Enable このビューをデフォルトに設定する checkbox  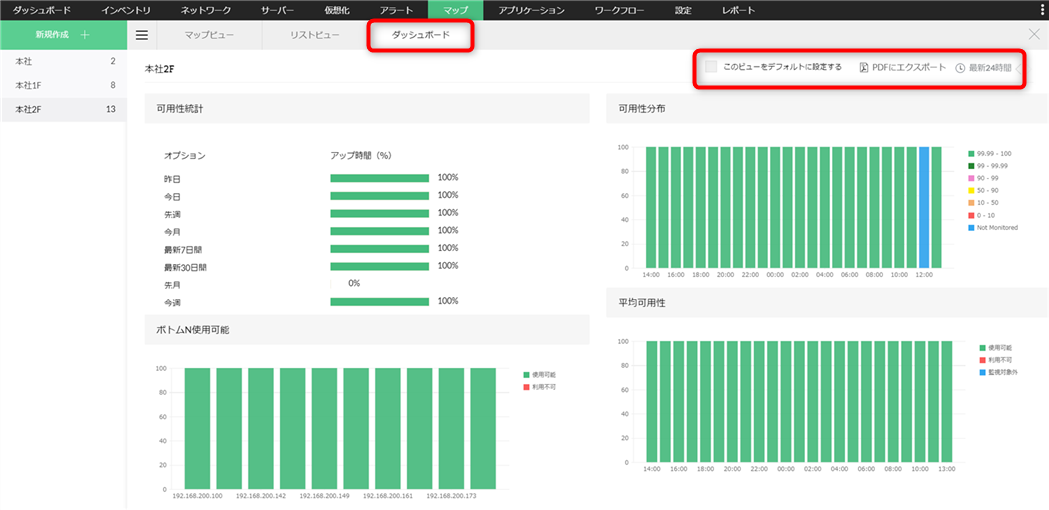coord(711,67)
